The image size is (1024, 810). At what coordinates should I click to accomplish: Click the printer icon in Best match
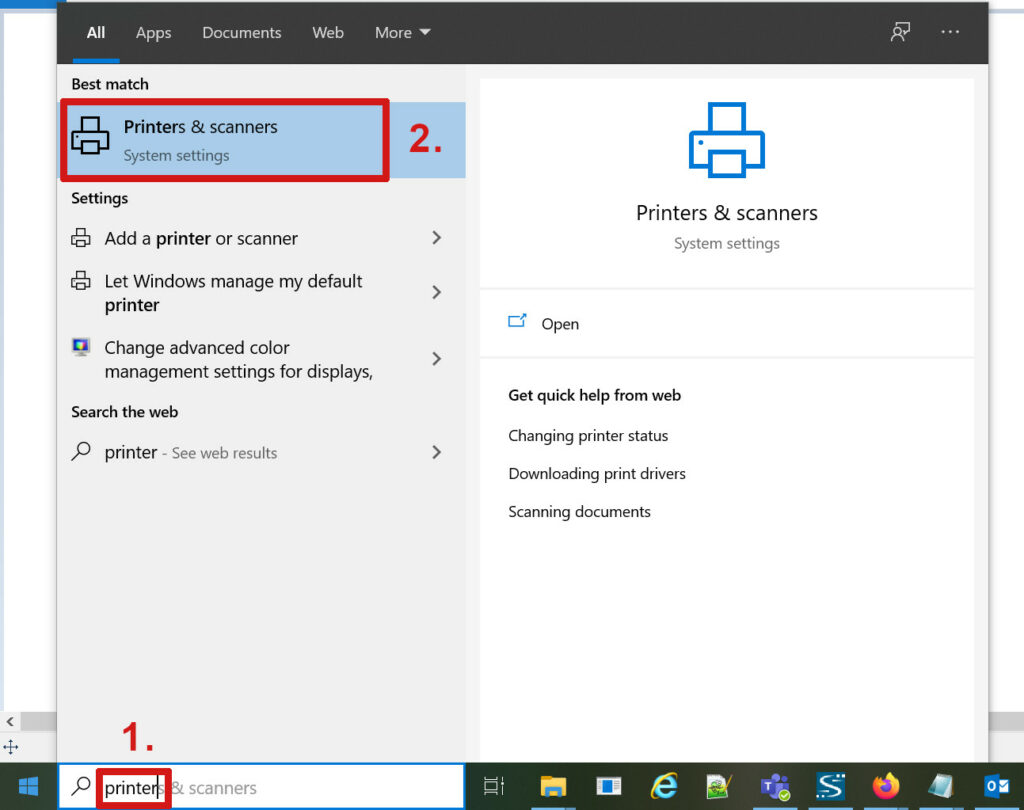90,136
